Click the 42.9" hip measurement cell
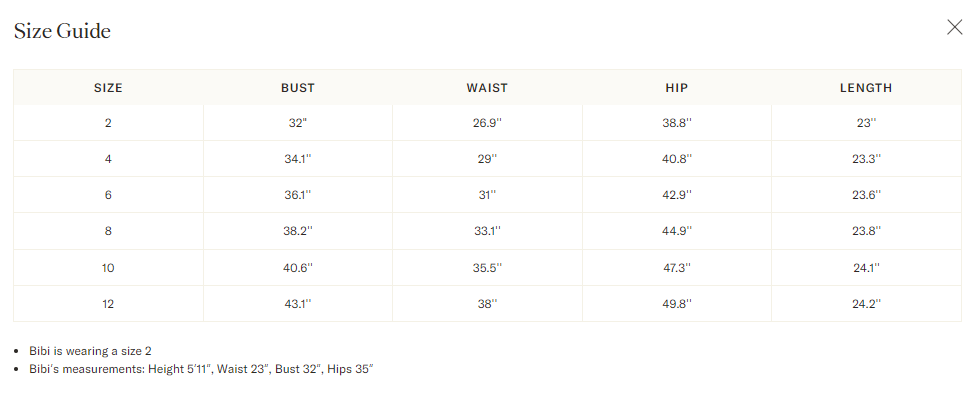Image resolution: width=976 pixels, height=406 pixels. click(677, 195)
